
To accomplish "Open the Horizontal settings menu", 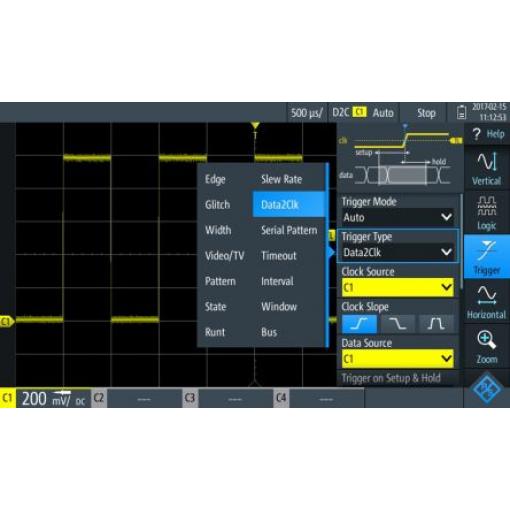I will (487, 301).
